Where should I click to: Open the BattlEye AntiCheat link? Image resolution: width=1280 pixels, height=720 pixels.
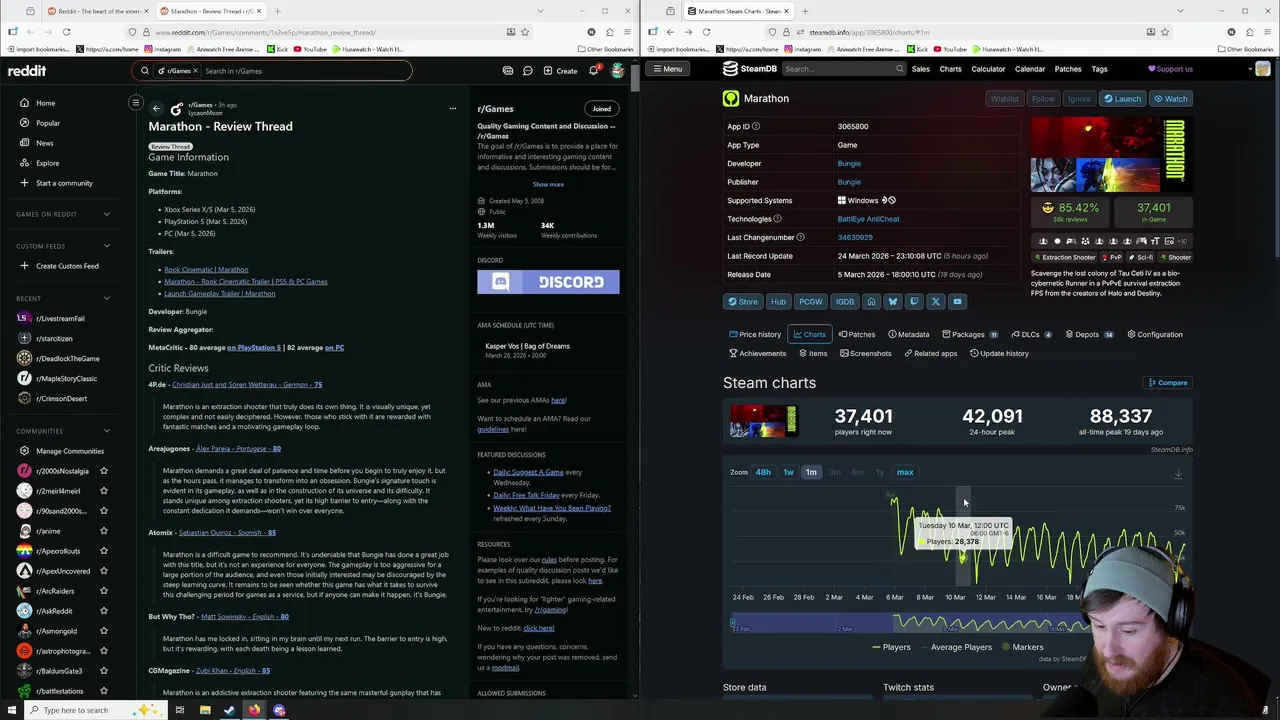(868, 219)
